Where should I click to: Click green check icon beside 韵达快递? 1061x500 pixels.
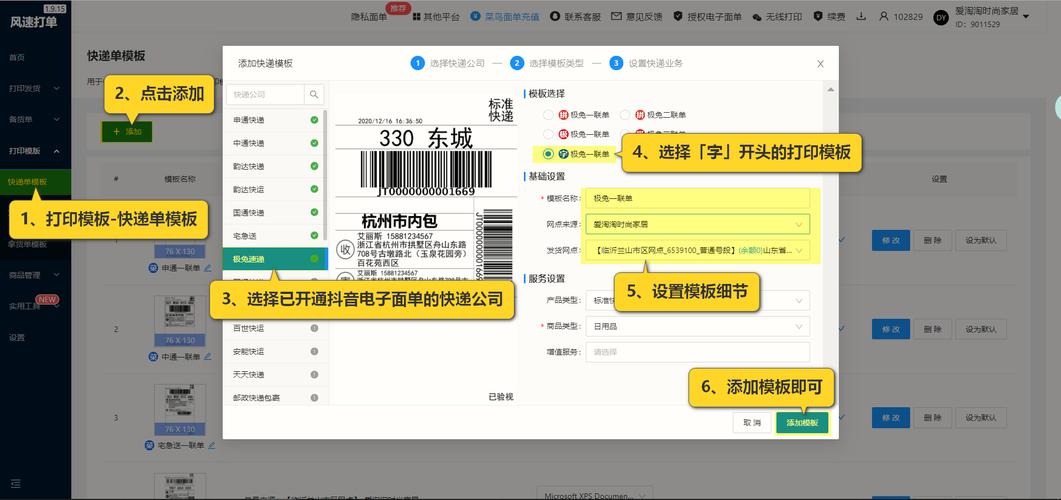coord(314,166)
